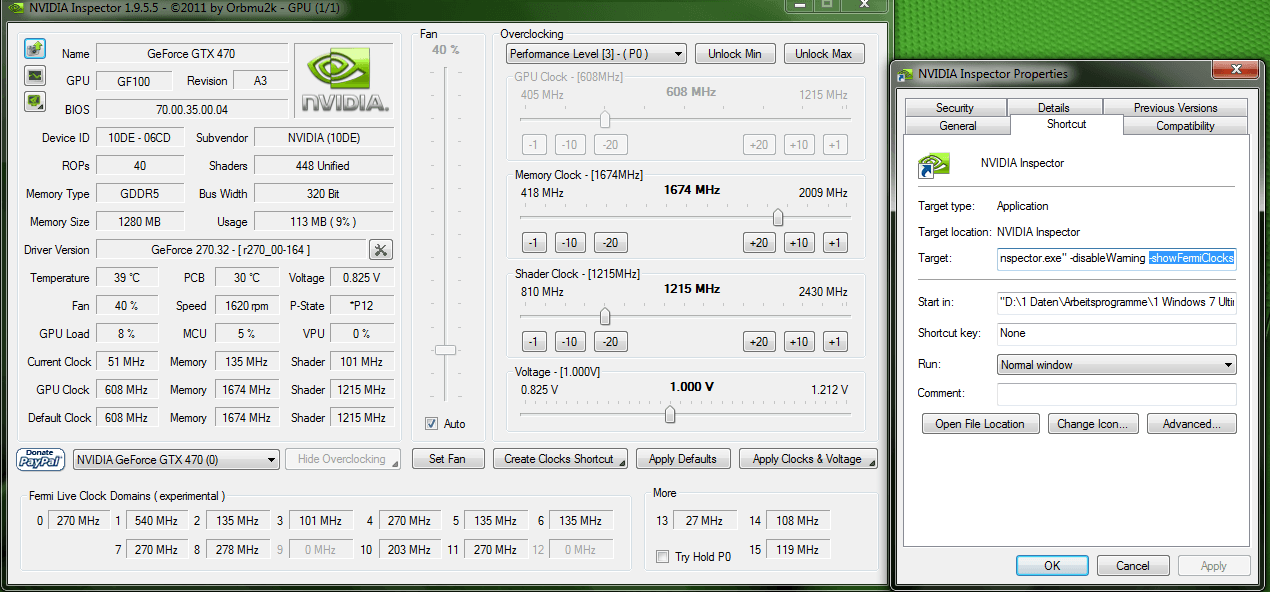Screen dimensions: 1270x592
Task: Select the Shortcut tab
Action: [1067, 124]
